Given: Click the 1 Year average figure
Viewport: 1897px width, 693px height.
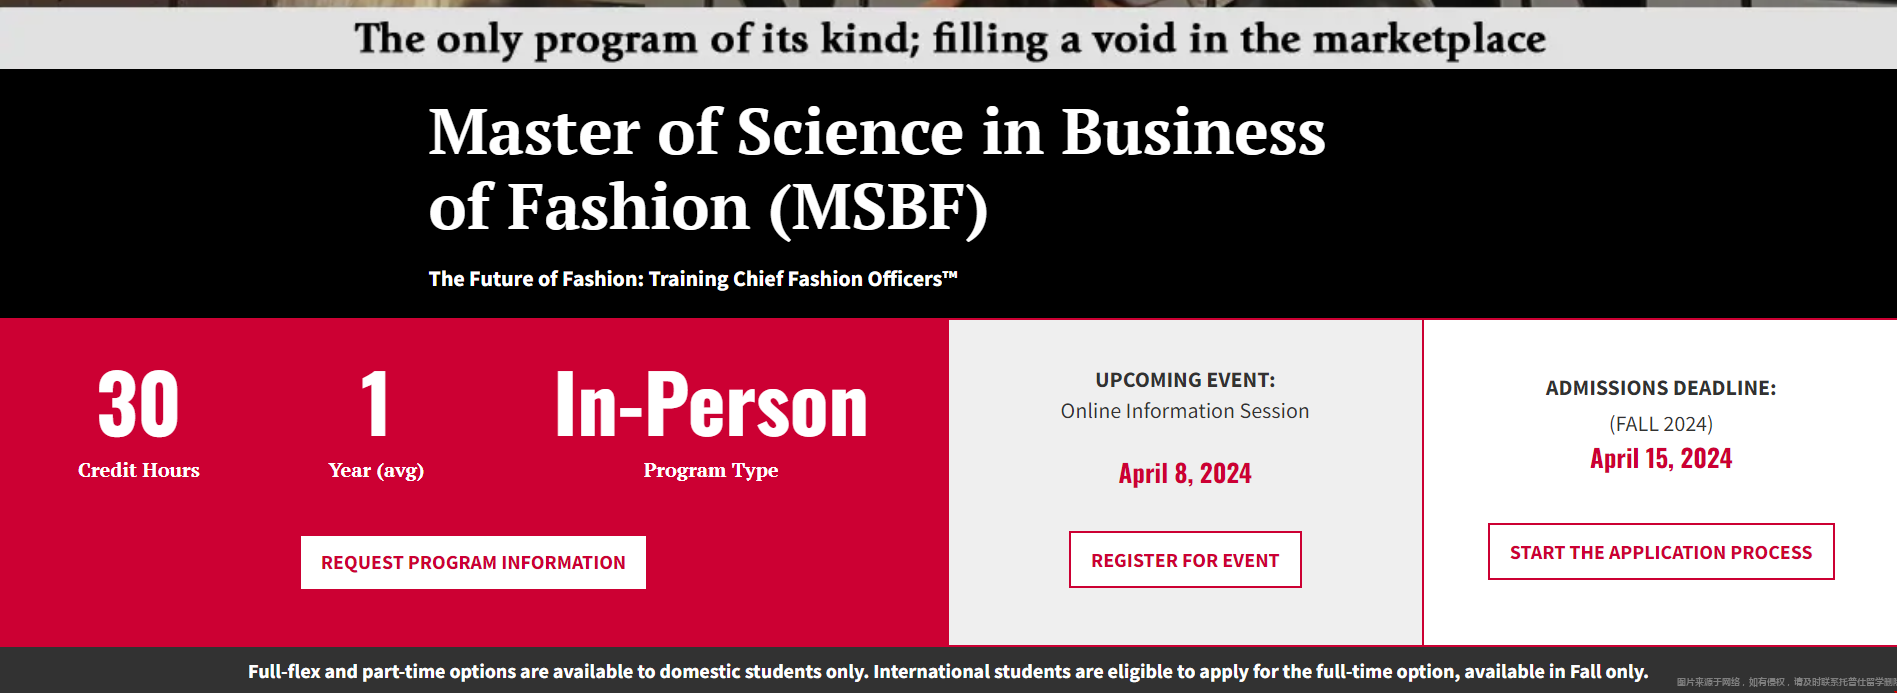Looking at the screenshot, I should 375,404.
